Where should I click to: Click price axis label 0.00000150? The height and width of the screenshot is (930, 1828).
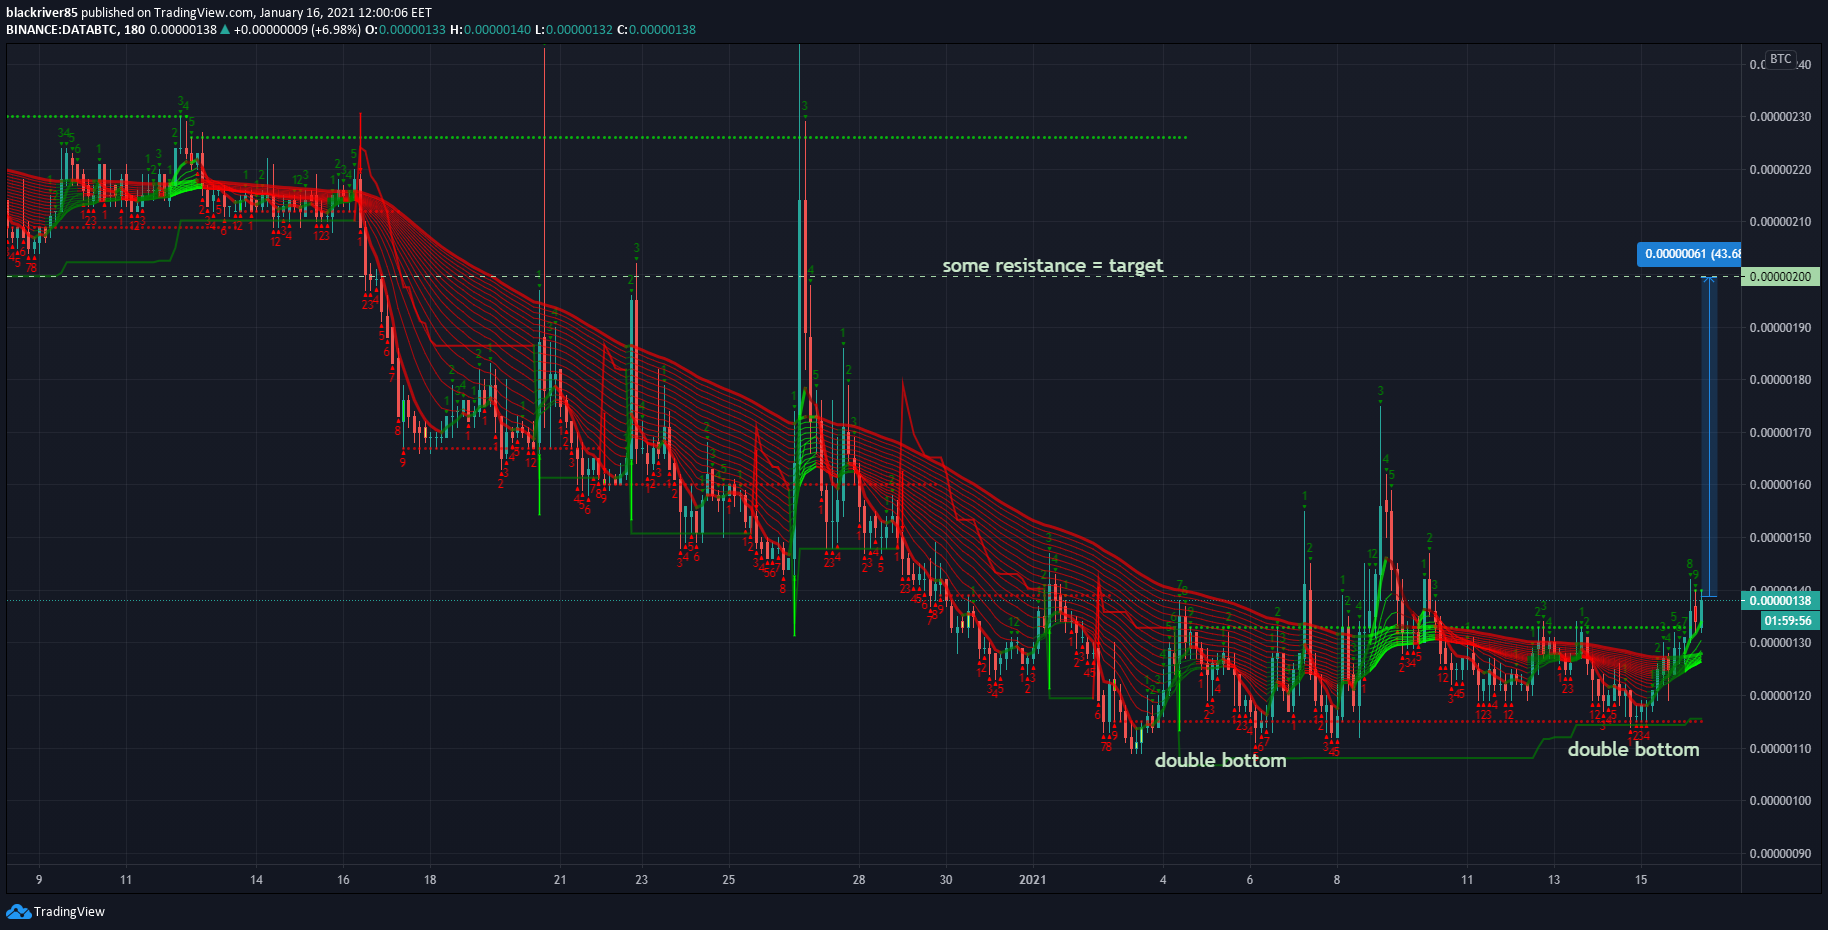pyautogui.click(x=1780, y=538)
